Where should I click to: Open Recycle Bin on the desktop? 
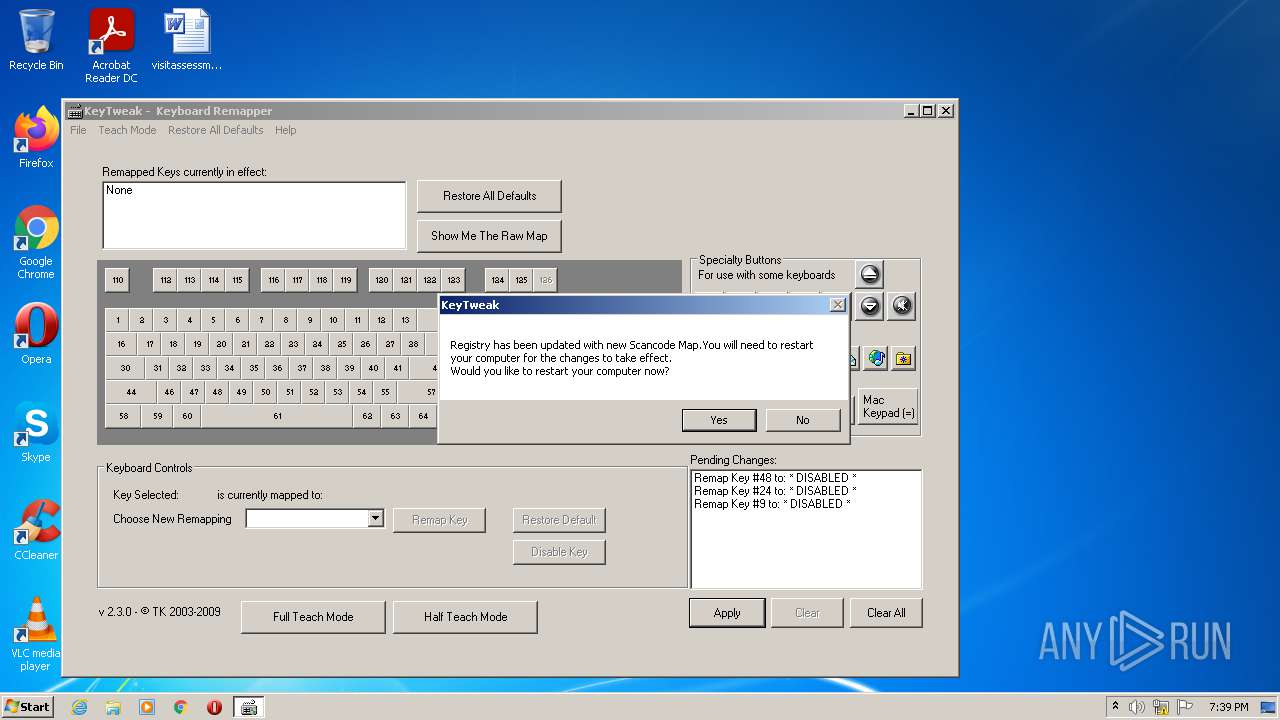click(x=36, y=40)
